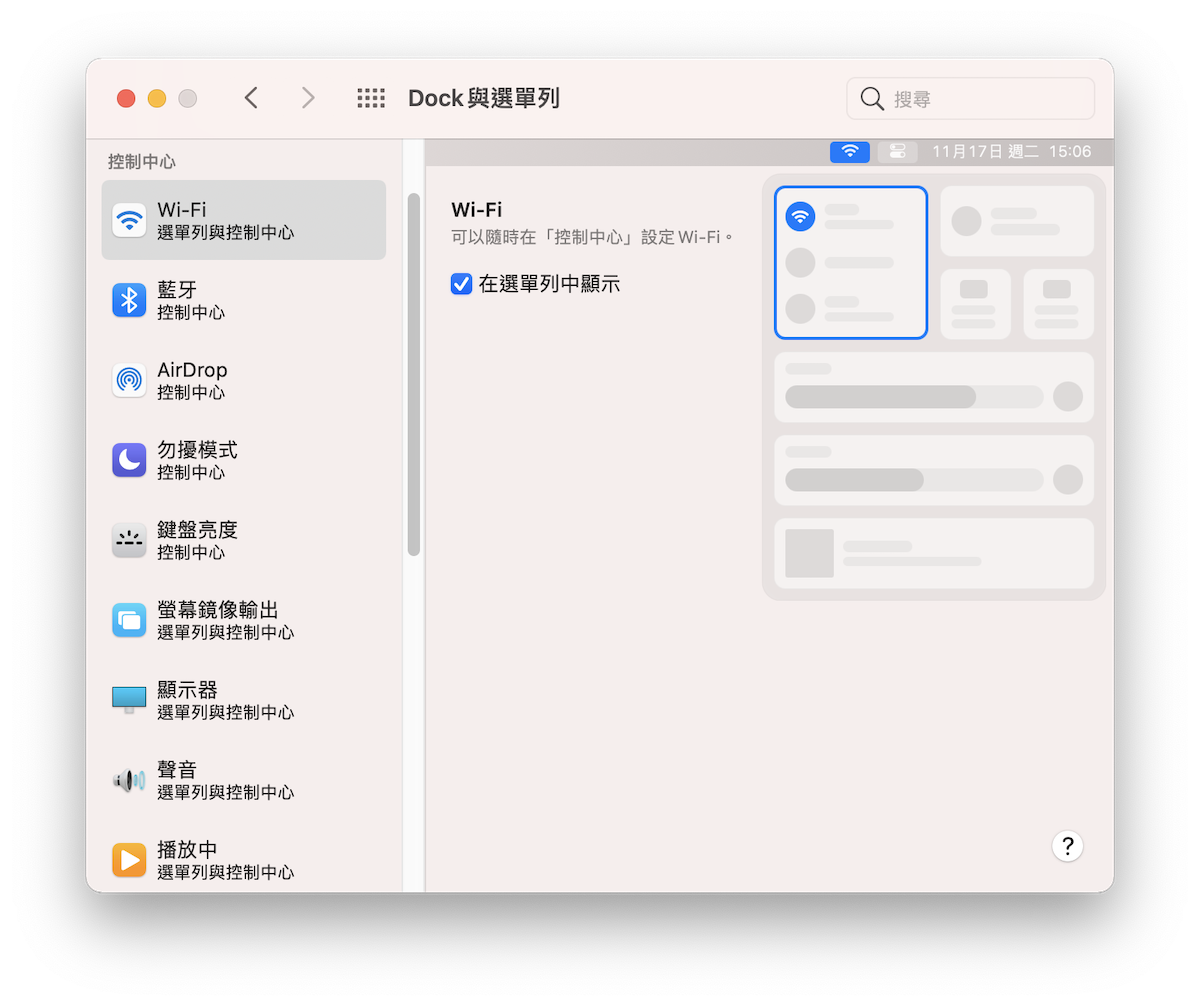Go back with the left chevron
Image resolution: width=1200 pixels, height=1006 pixels.
point(251,98)
